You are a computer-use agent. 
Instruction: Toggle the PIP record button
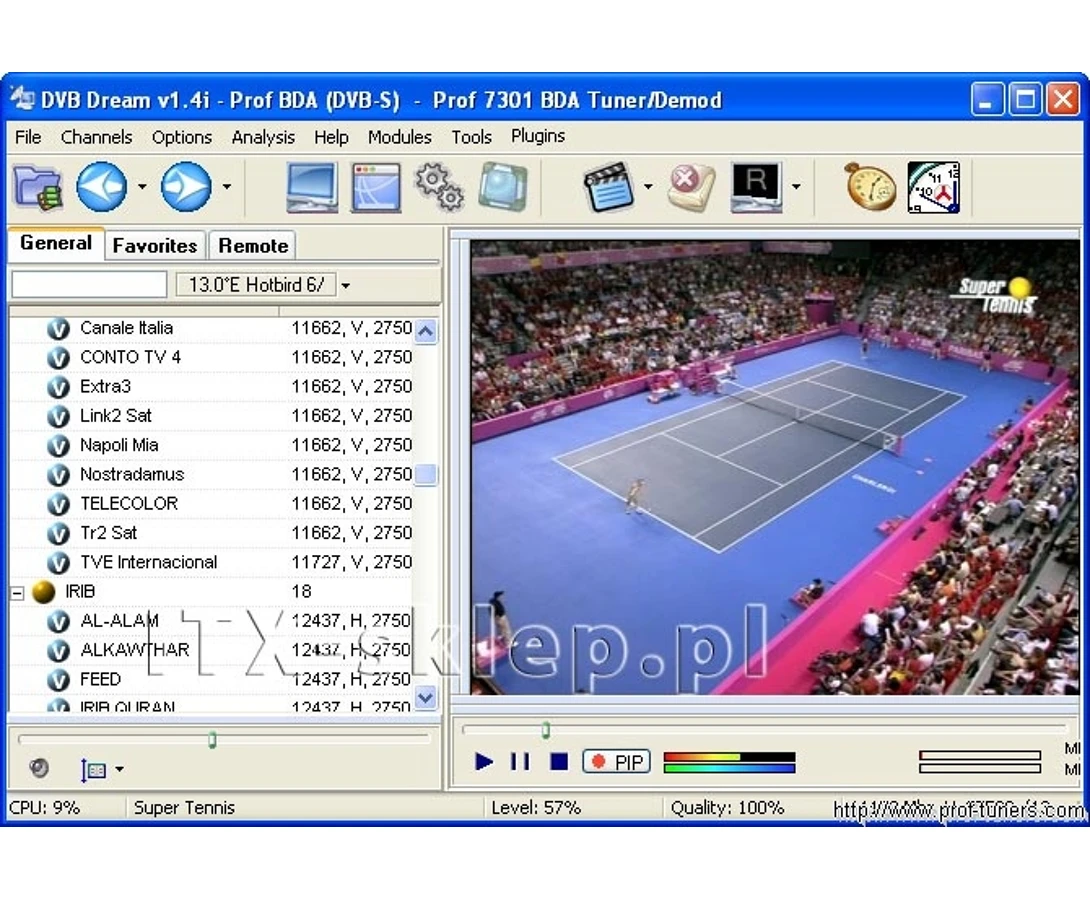point(617,762)
